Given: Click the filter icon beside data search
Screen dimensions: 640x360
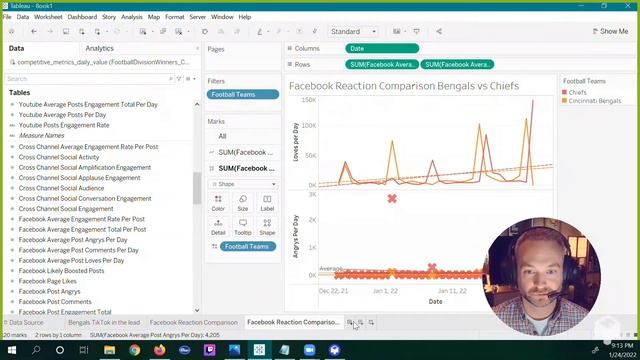Looking at the screenshot, I should pyautogui.click(x=178, y=79).
